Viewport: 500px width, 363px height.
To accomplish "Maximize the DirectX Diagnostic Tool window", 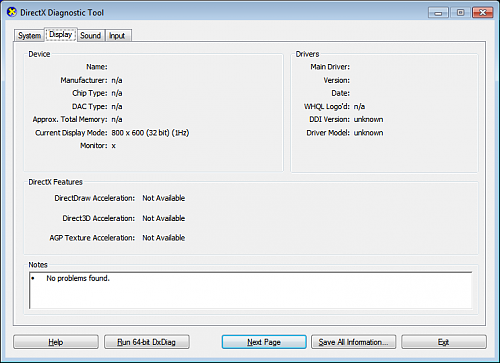I will [460, 13].
